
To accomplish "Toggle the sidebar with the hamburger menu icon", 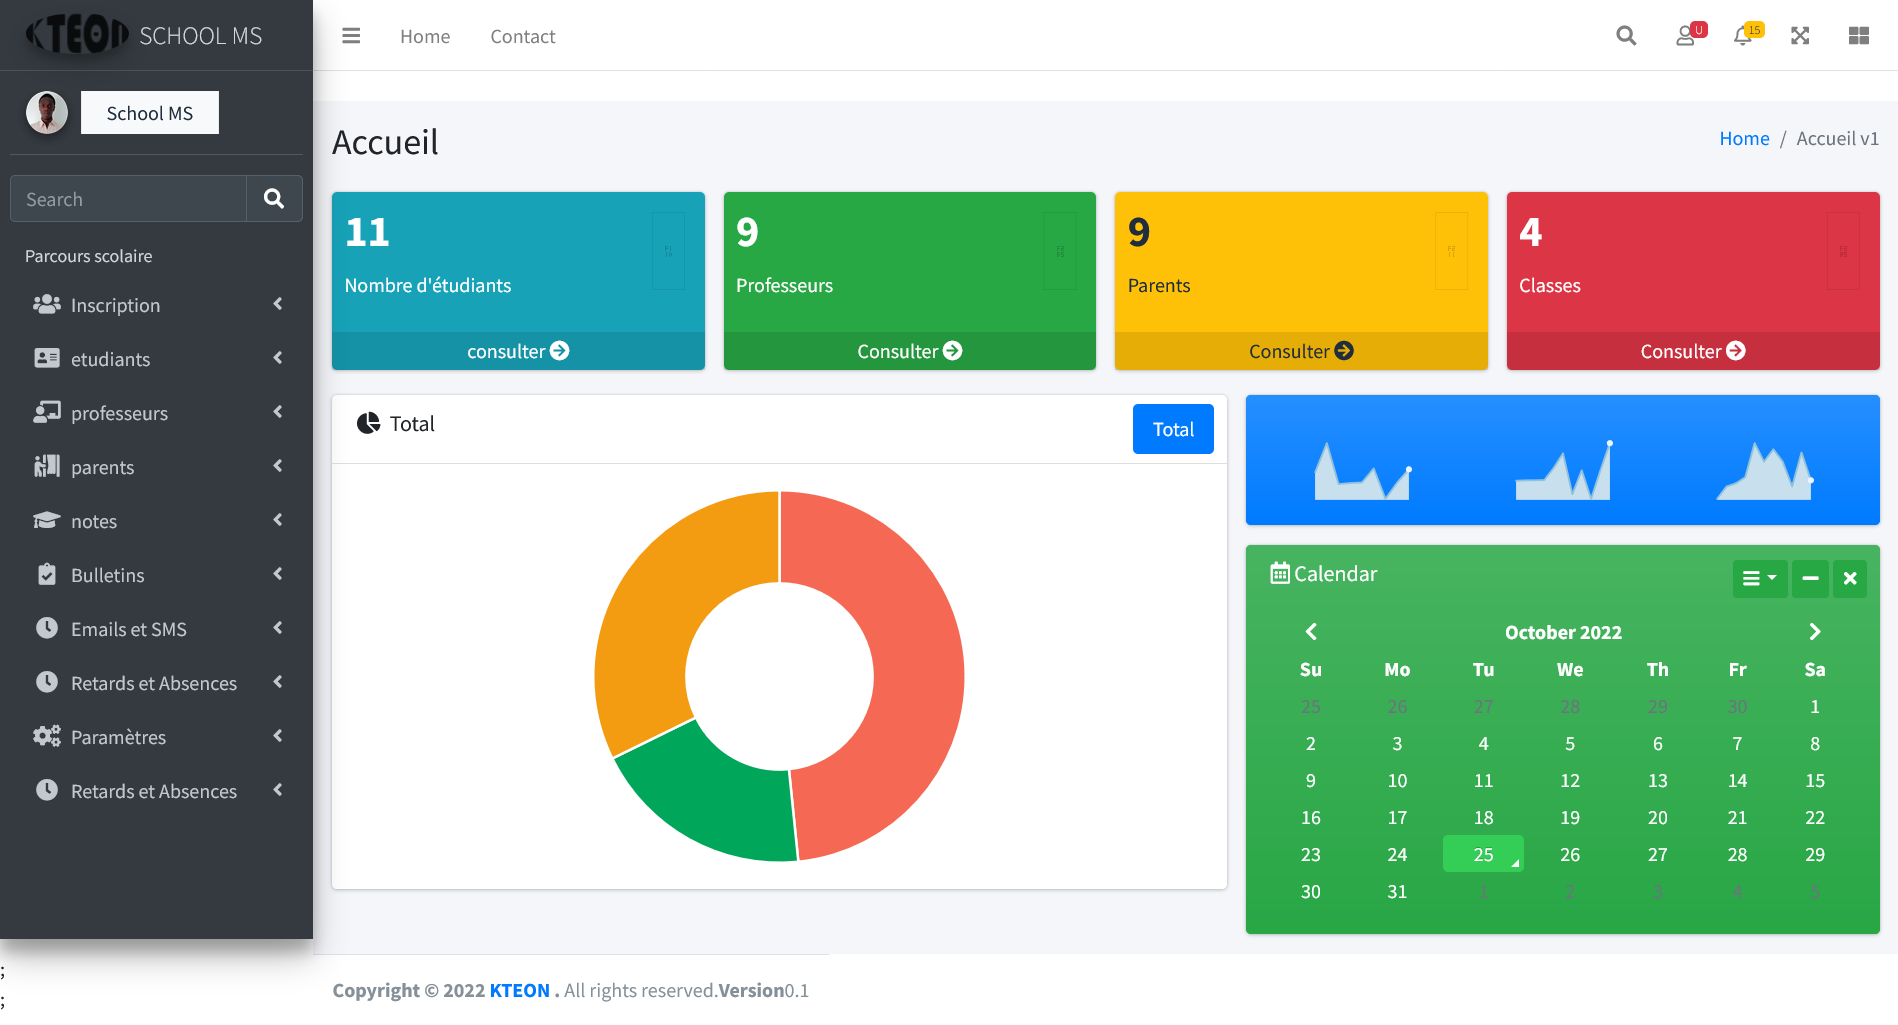I will (x=351, y=36).
